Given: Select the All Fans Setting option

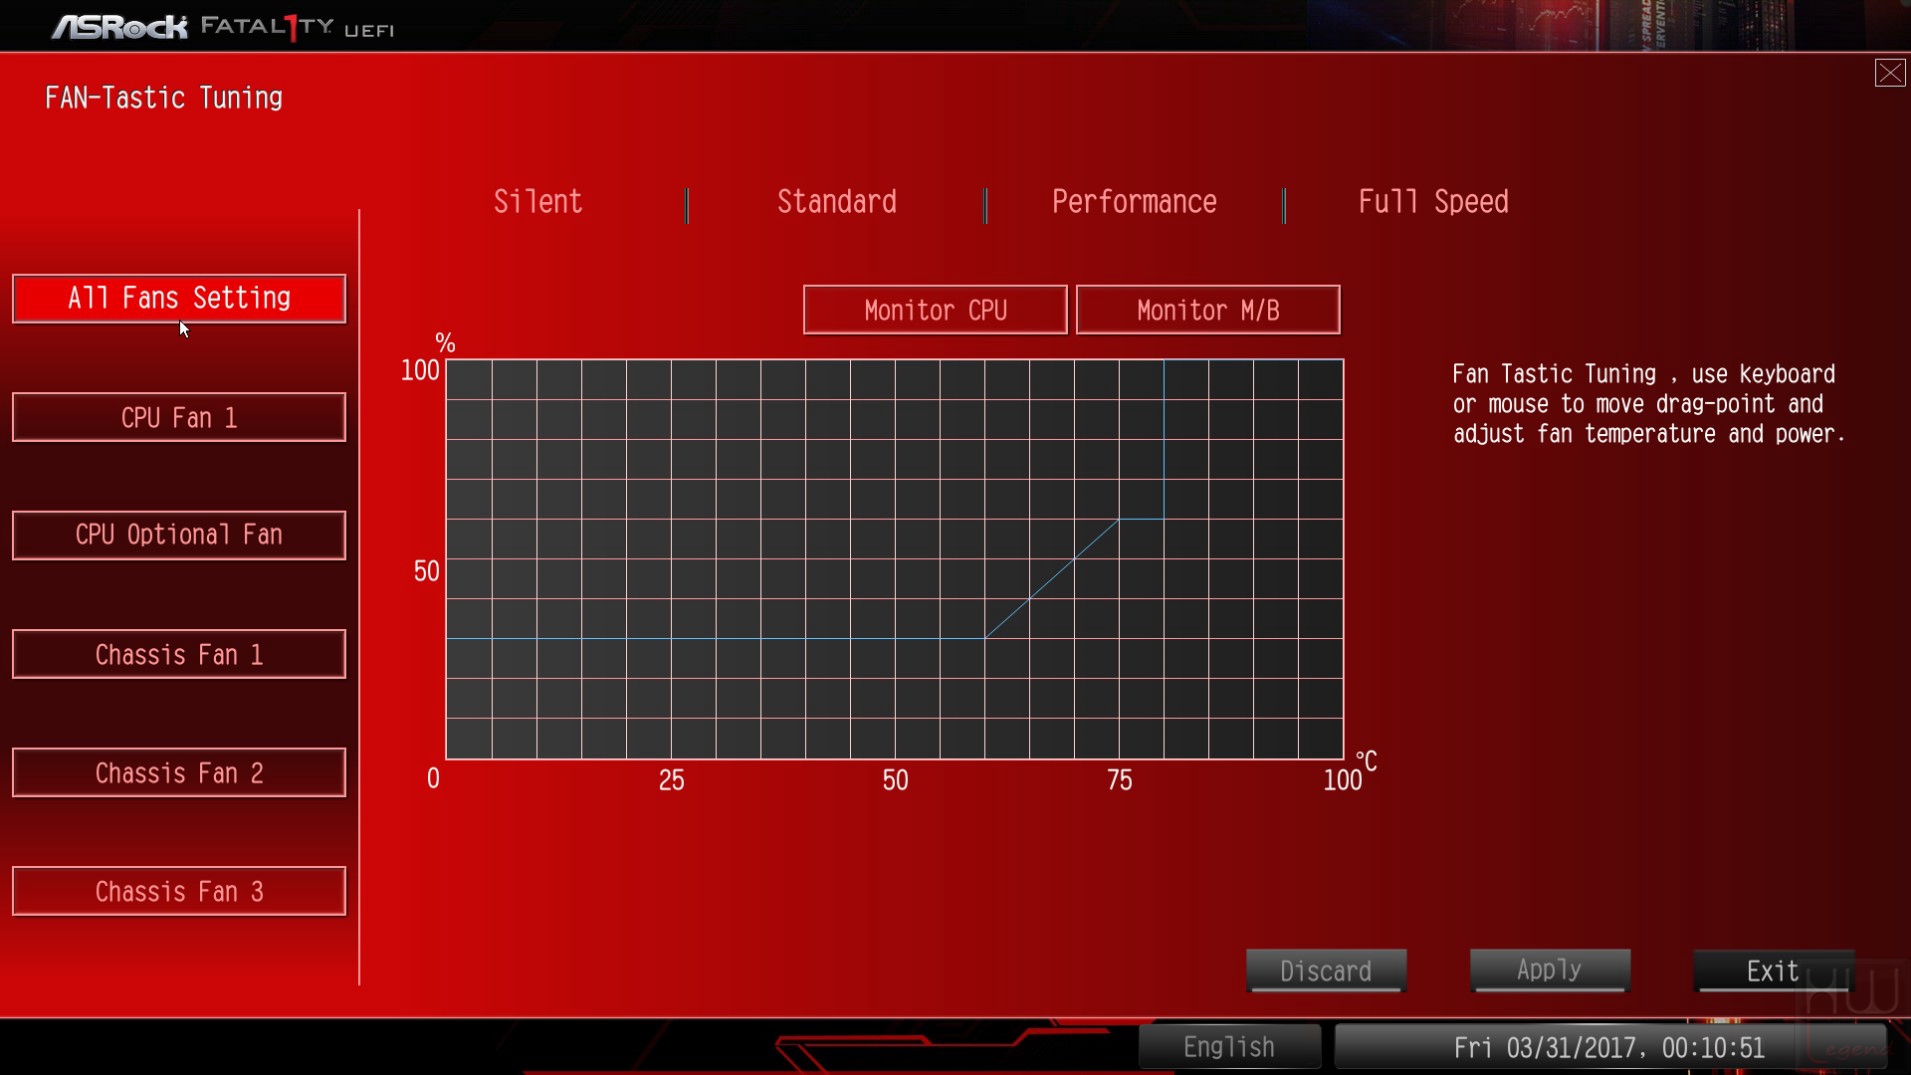Looking at the screenshot, I should (179, 299).
